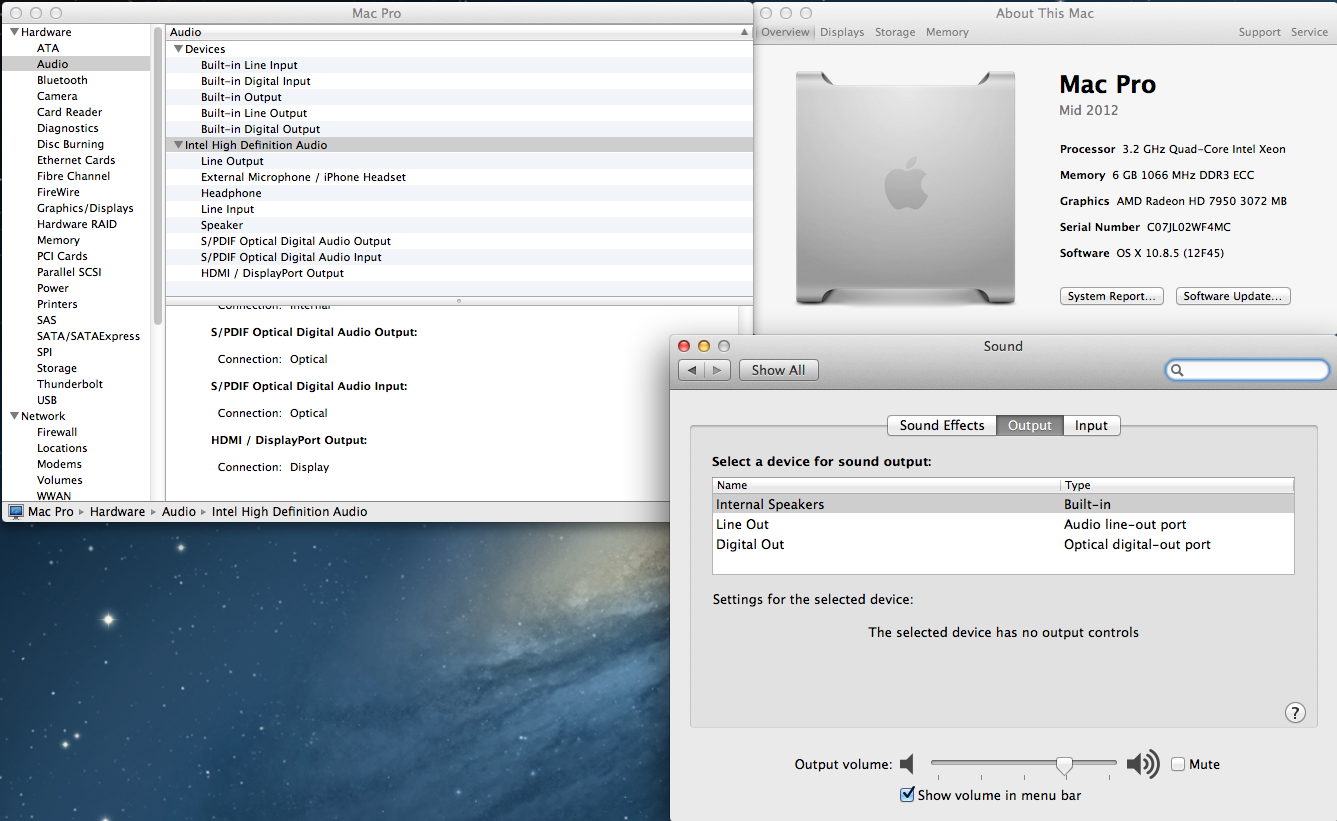Click the low volume speaker icon
The width and height of the screenshot is (1337, 821).
[907, 765]
